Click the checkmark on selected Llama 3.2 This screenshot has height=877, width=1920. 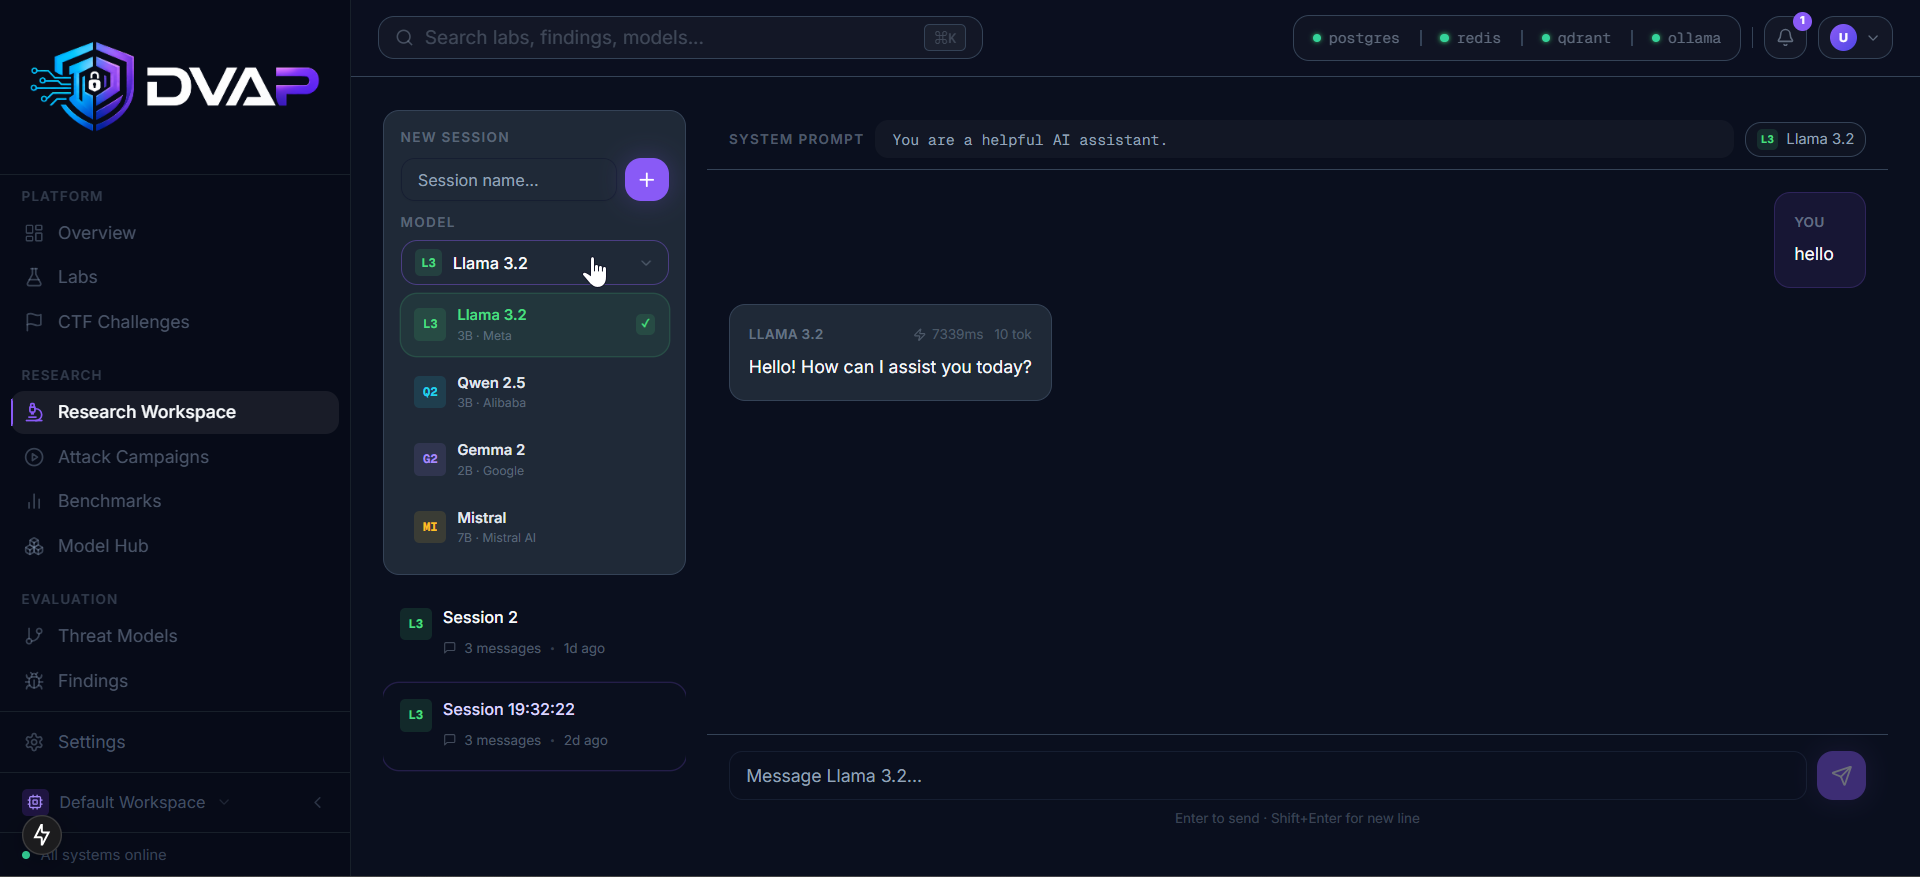(646, 323)
